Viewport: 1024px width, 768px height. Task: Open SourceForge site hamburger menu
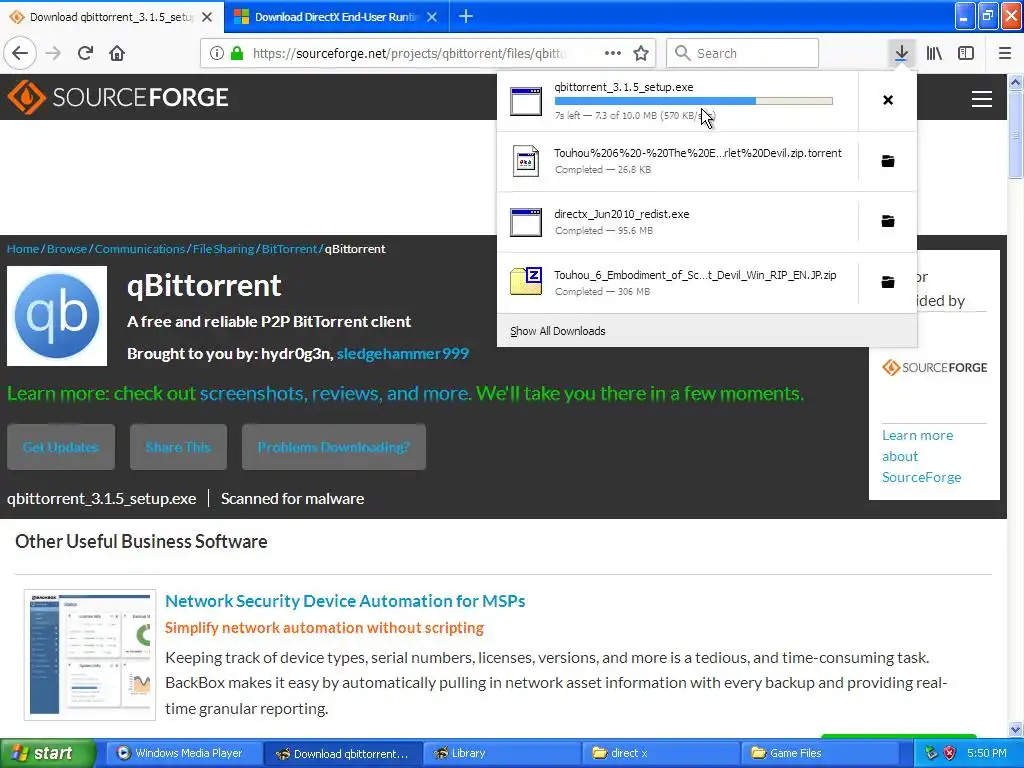coord(982,99)
